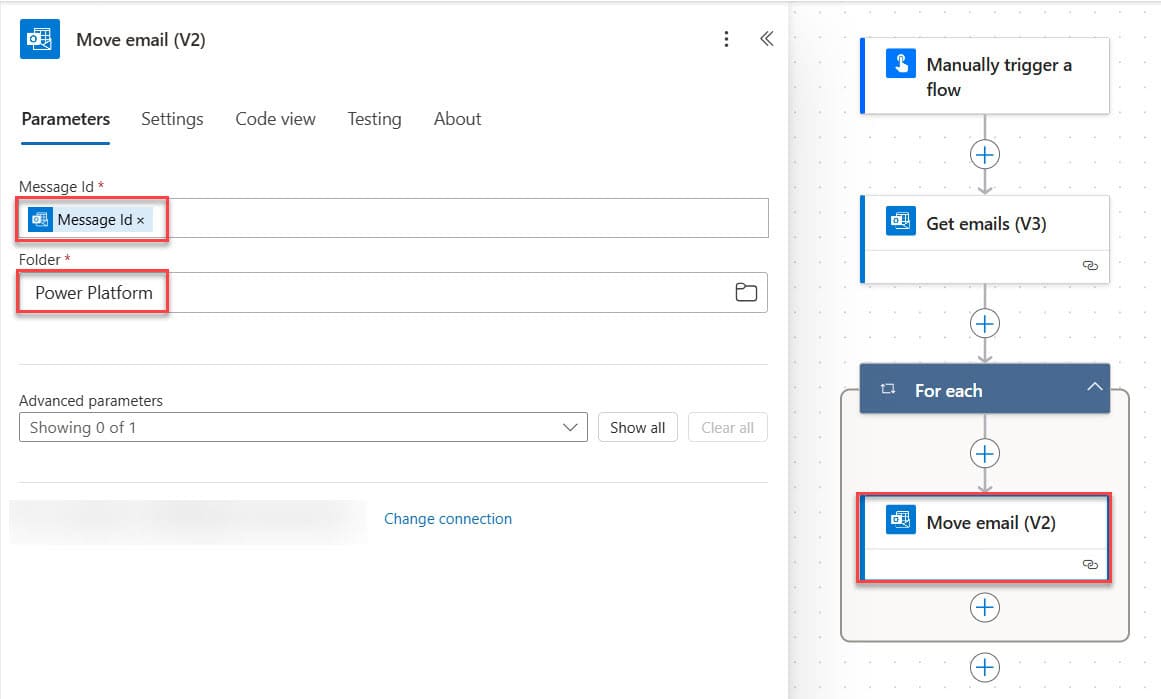Click the connection icon on Get emails (V3)

[1089, 265]
